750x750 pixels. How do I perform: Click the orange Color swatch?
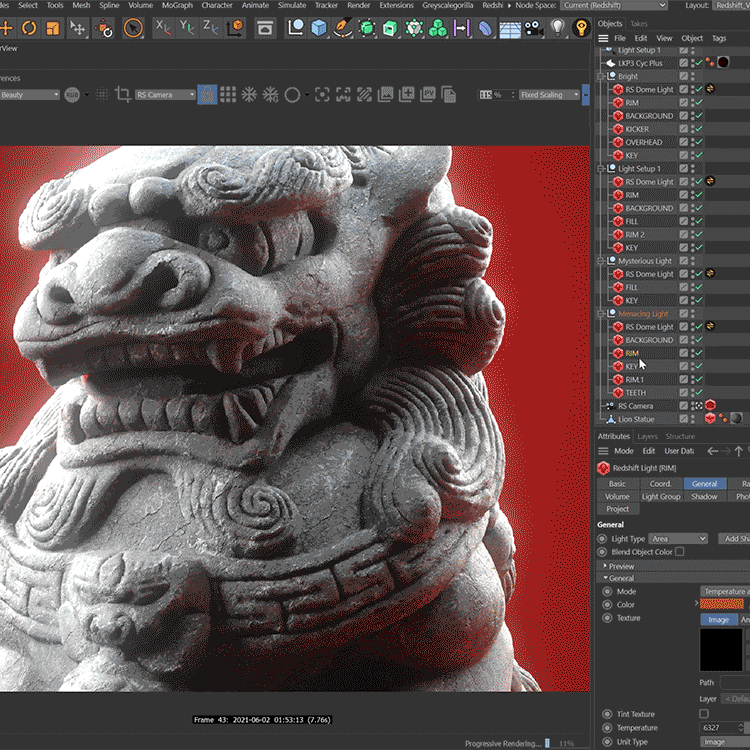pos(722,604)
